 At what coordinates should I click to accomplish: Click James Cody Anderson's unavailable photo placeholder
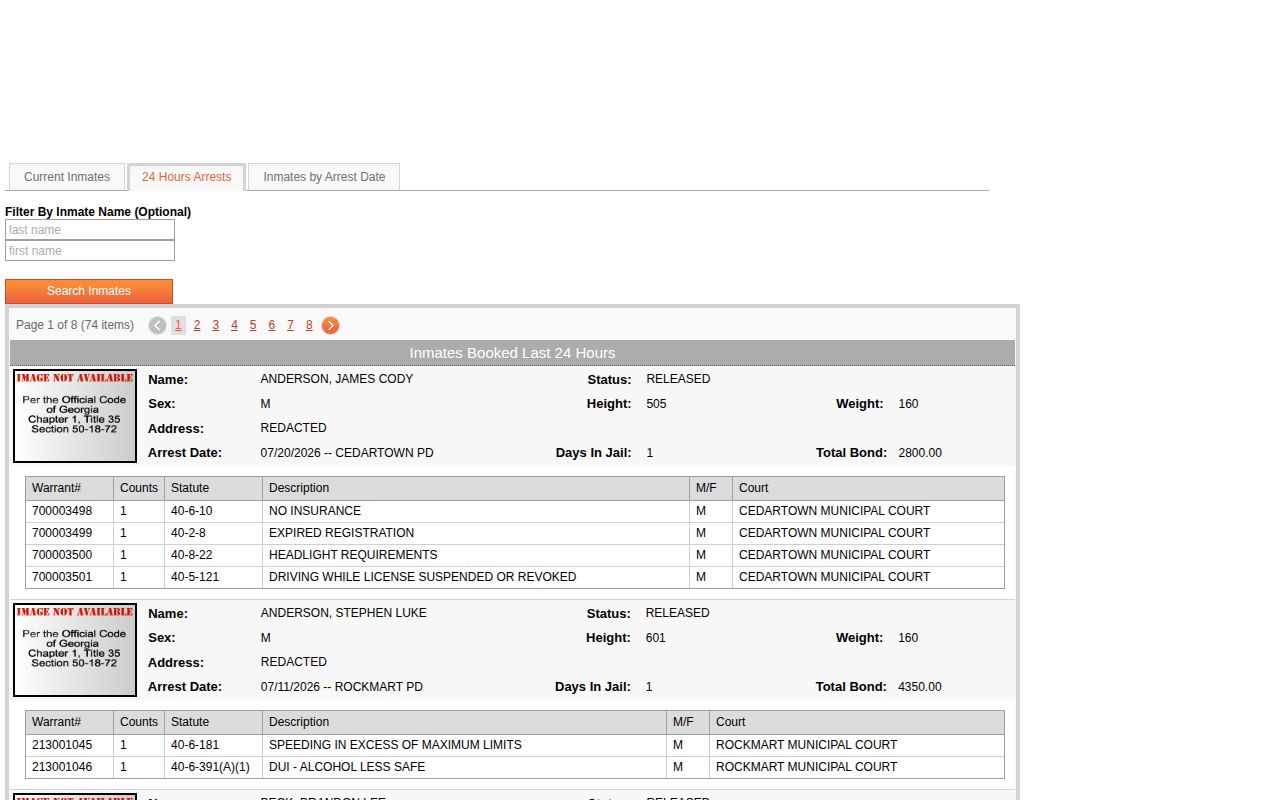[75, 416]
